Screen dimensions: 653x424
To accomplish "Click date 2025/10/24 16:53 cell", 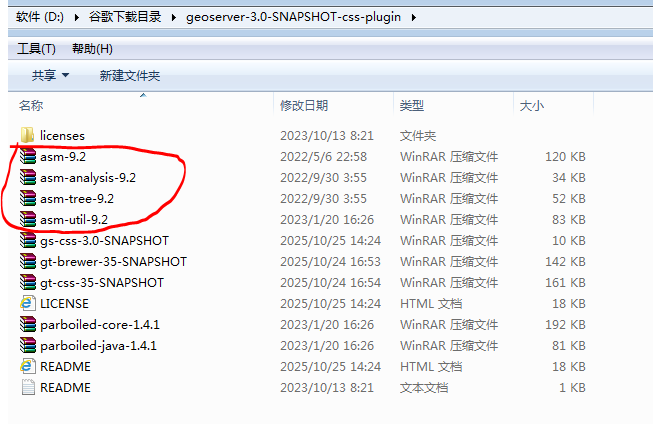I will coord(330,262).
